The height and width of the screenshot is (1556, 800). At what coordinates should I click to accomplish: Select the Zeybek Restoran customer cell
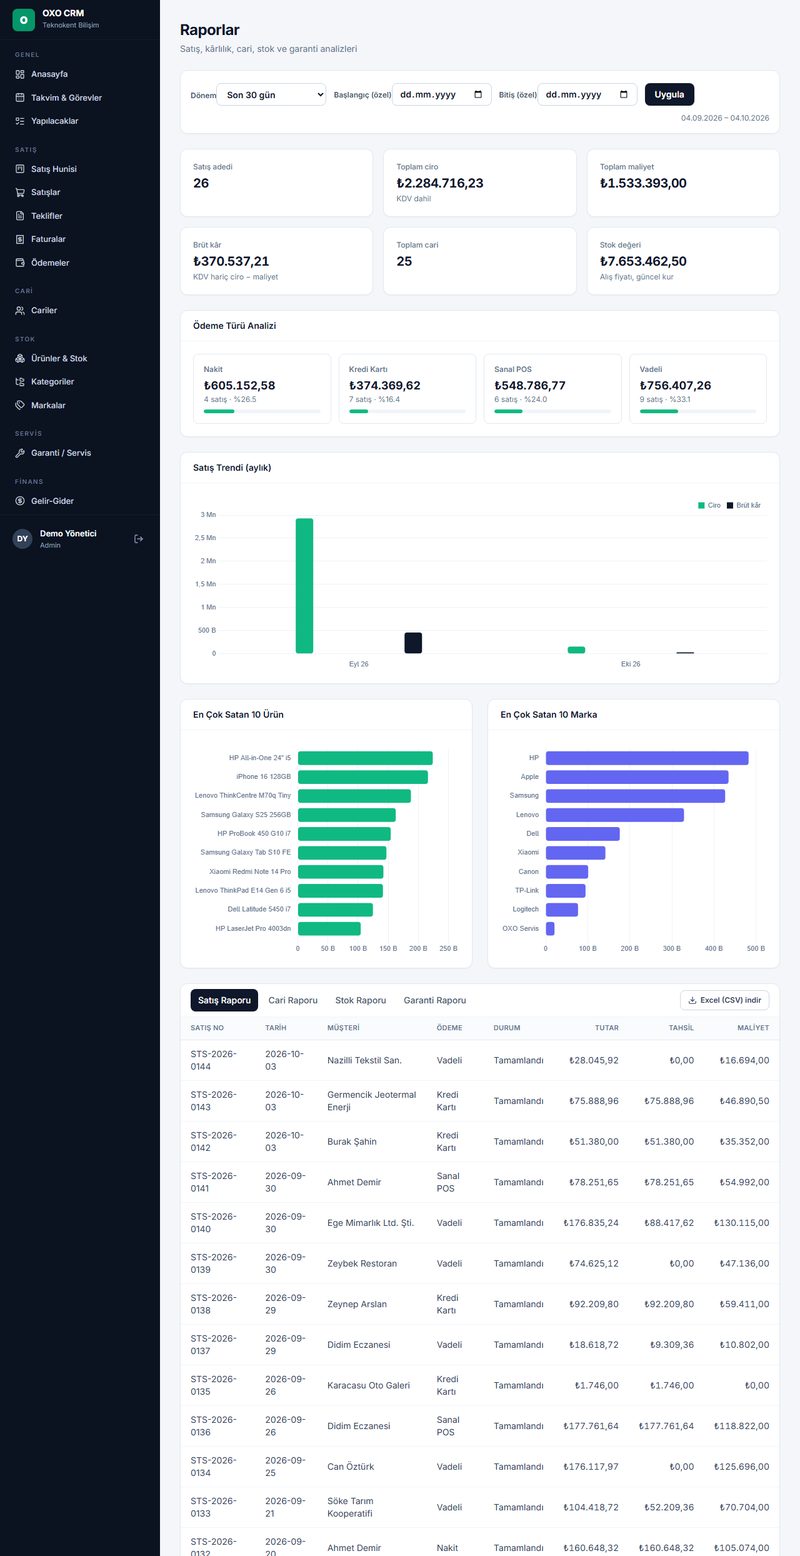tap(362, 1264)
